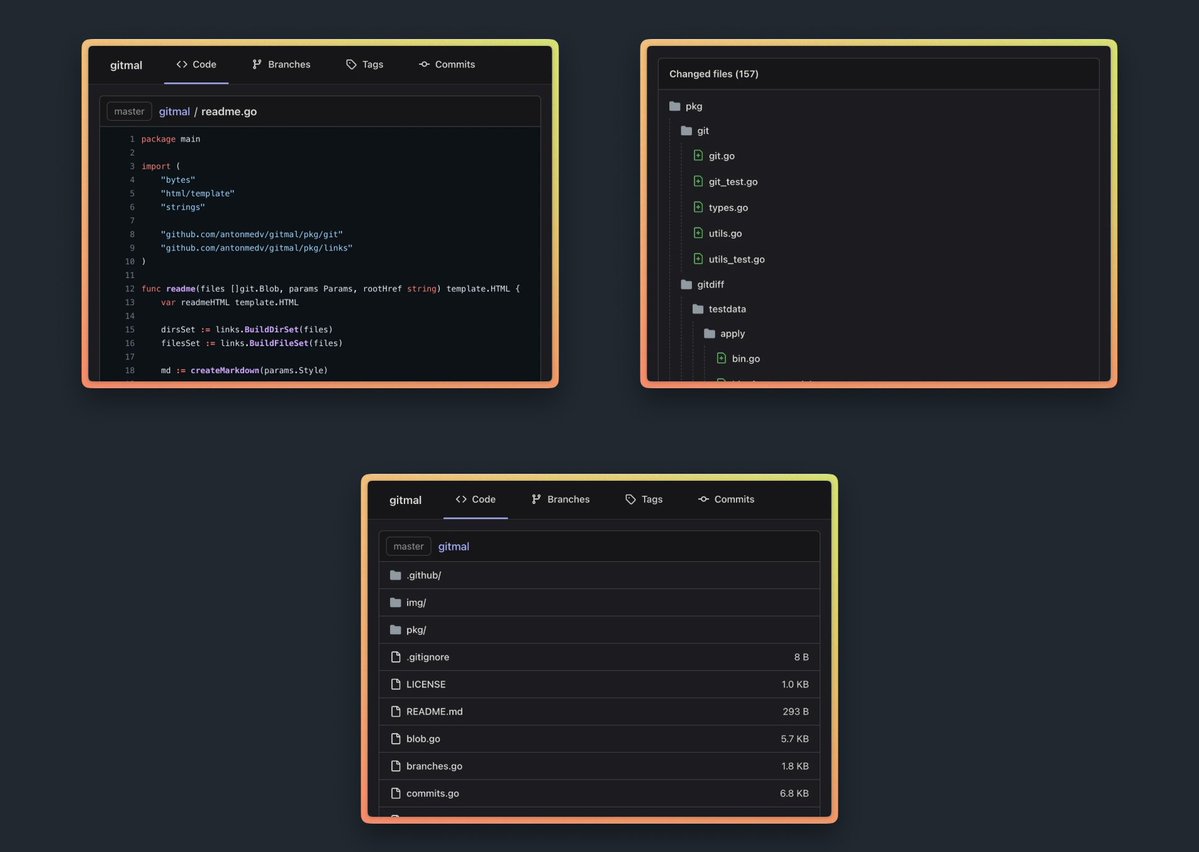Click the folder icon beside gitdiff
1199x852 pixels.
pos(686,284)
